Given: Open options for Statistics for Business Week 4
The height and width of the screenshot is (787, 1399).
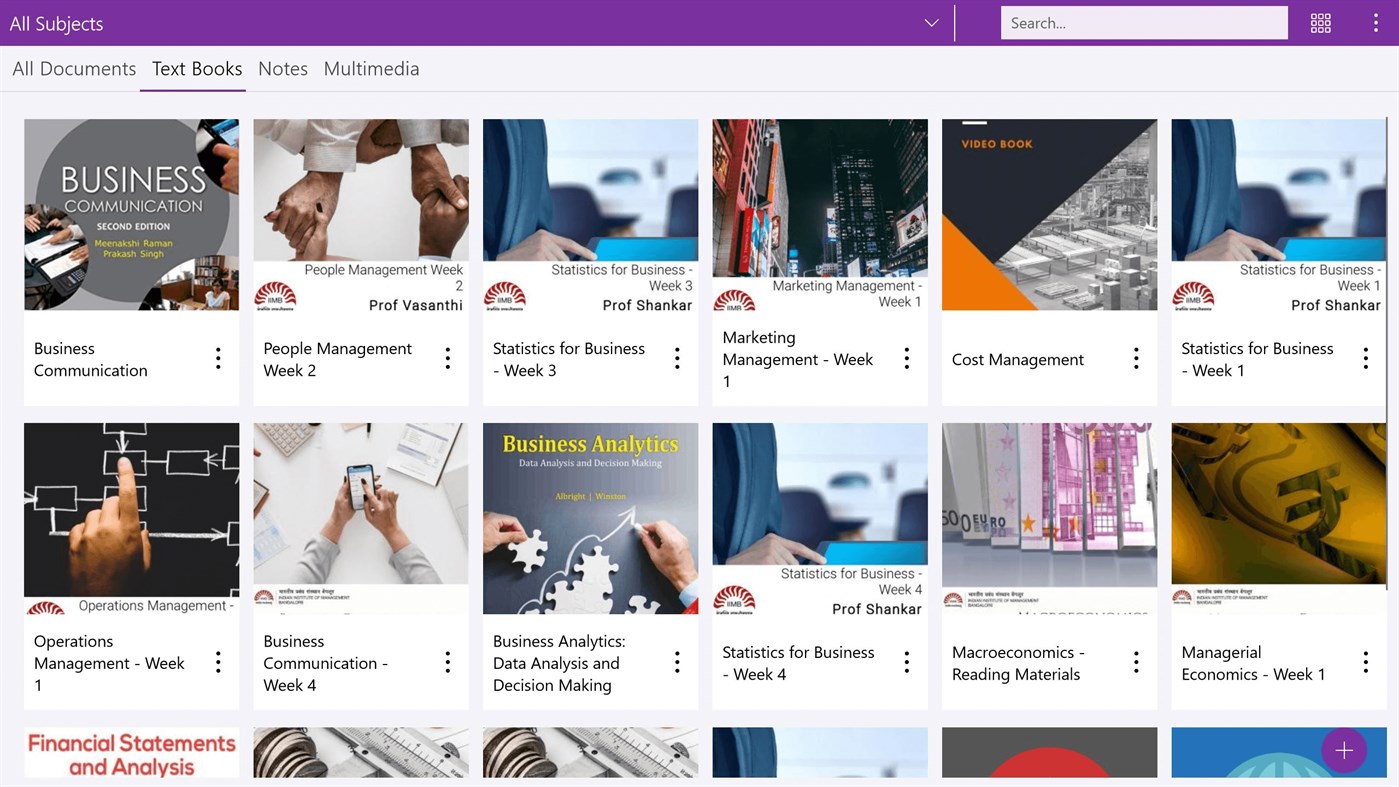Looking at the screenshot, I should click(x=906, y=663).
